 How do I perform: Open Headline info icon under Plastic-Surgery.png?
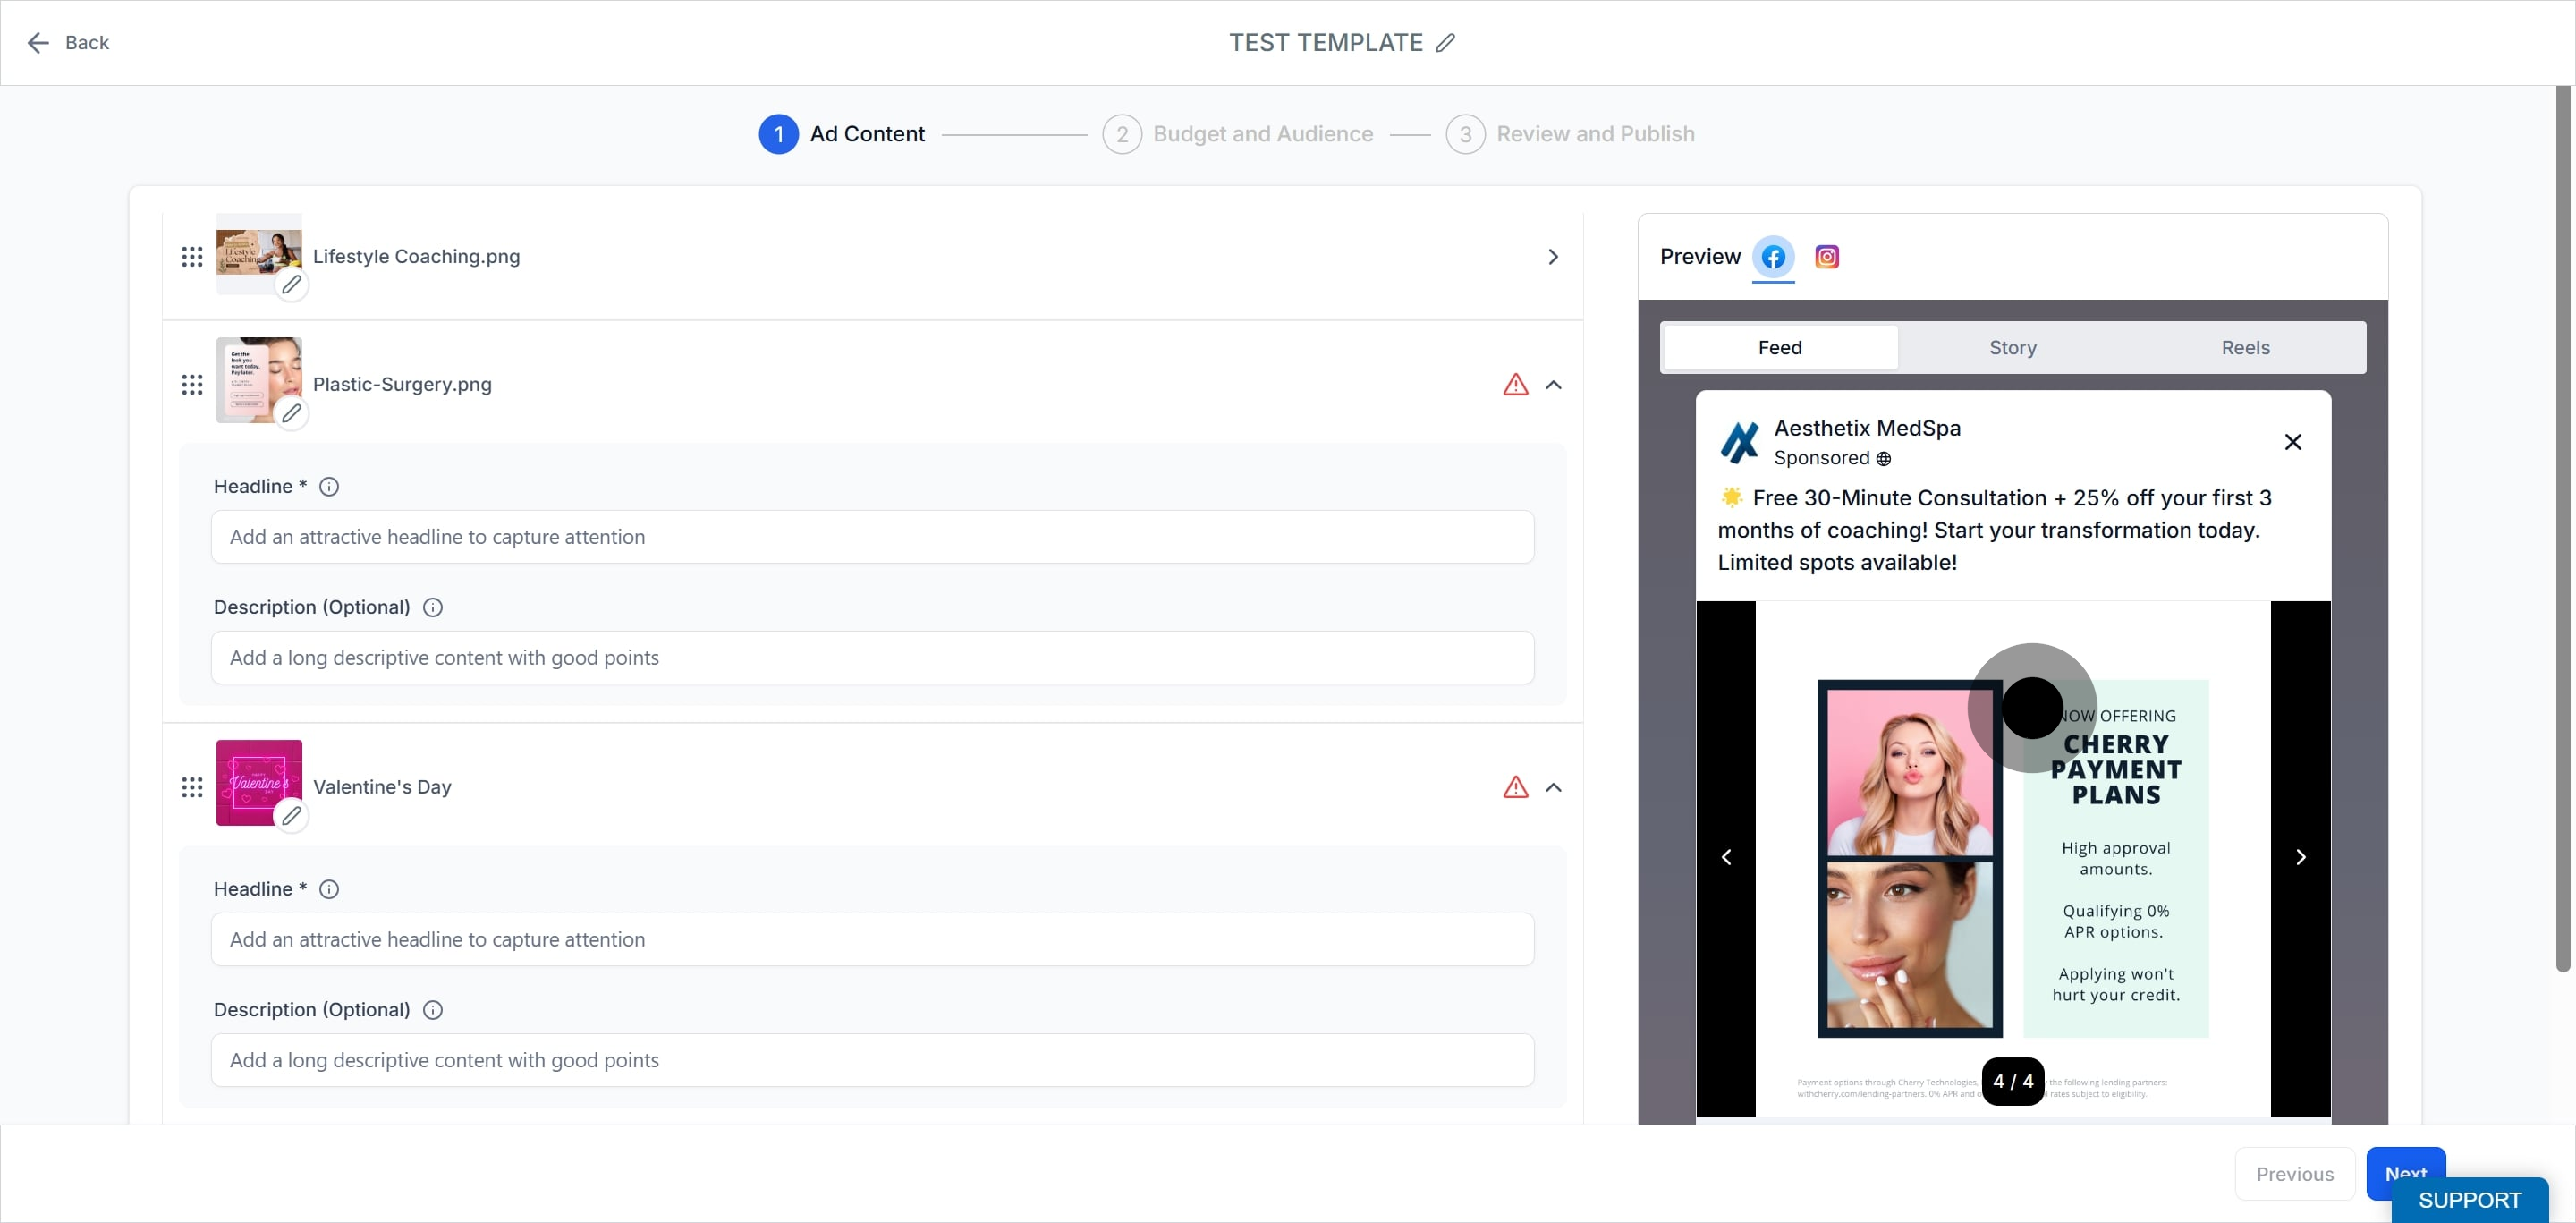pos(329,487)
